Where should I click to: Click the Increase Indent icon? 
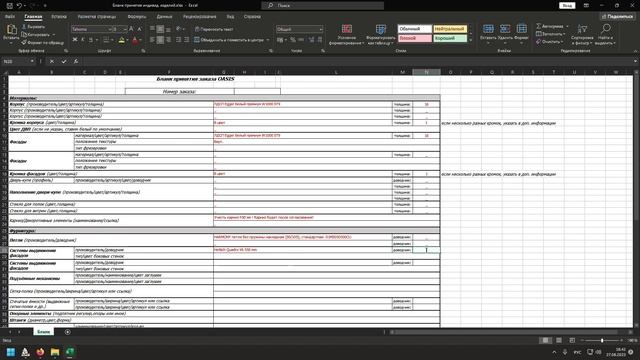[x=187, y=40]
